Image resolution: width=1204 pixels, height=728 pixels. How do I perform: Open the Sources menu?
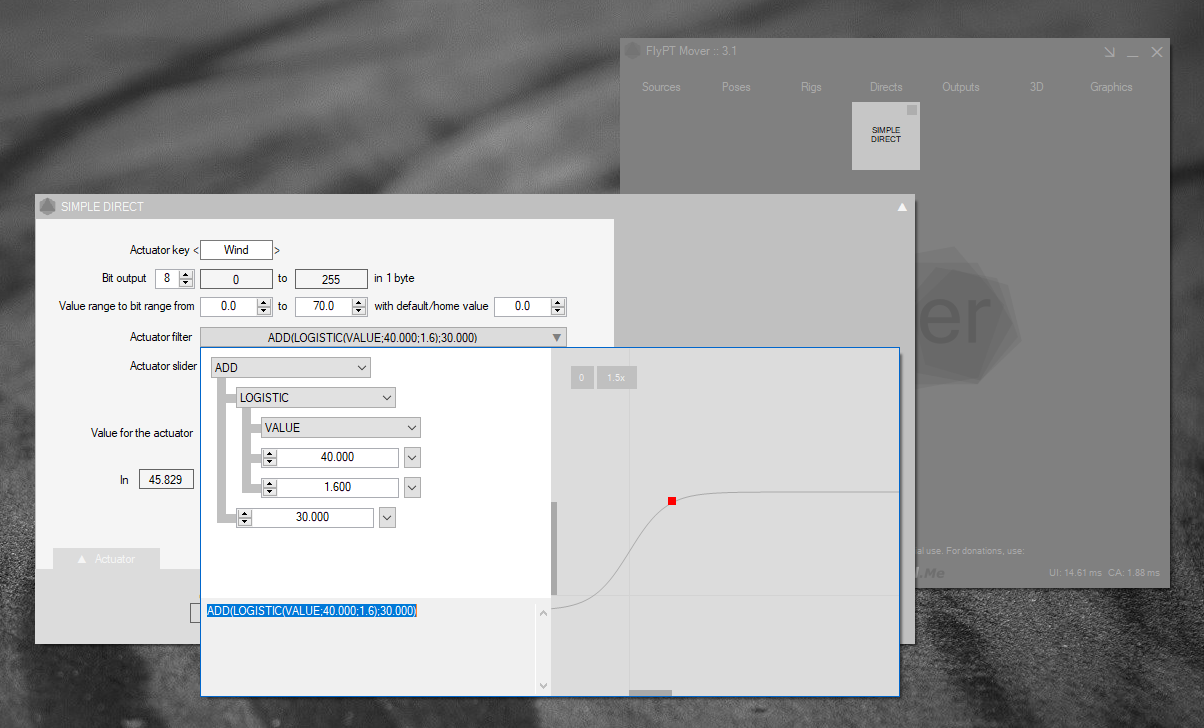click(661, 87)
